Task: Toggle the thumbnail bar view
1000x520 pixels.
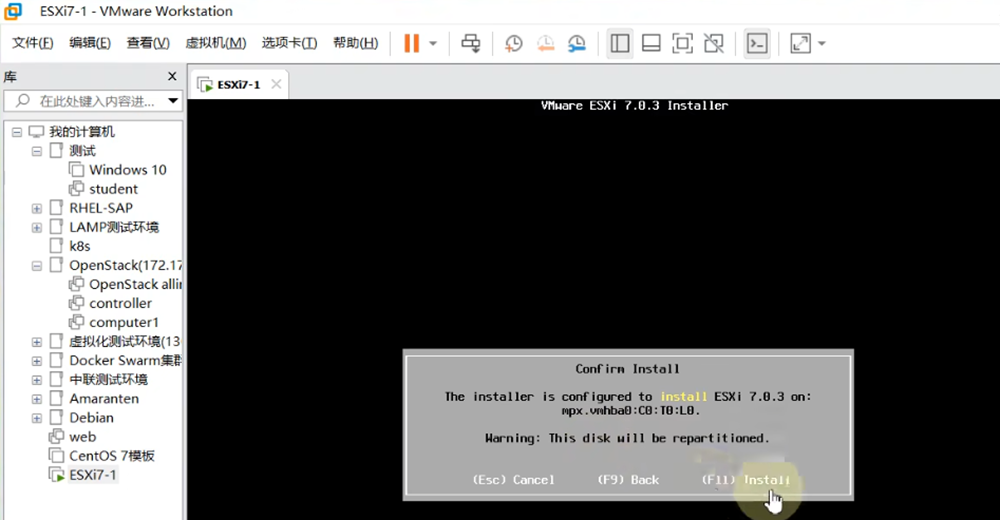Action: pos(651,43)
